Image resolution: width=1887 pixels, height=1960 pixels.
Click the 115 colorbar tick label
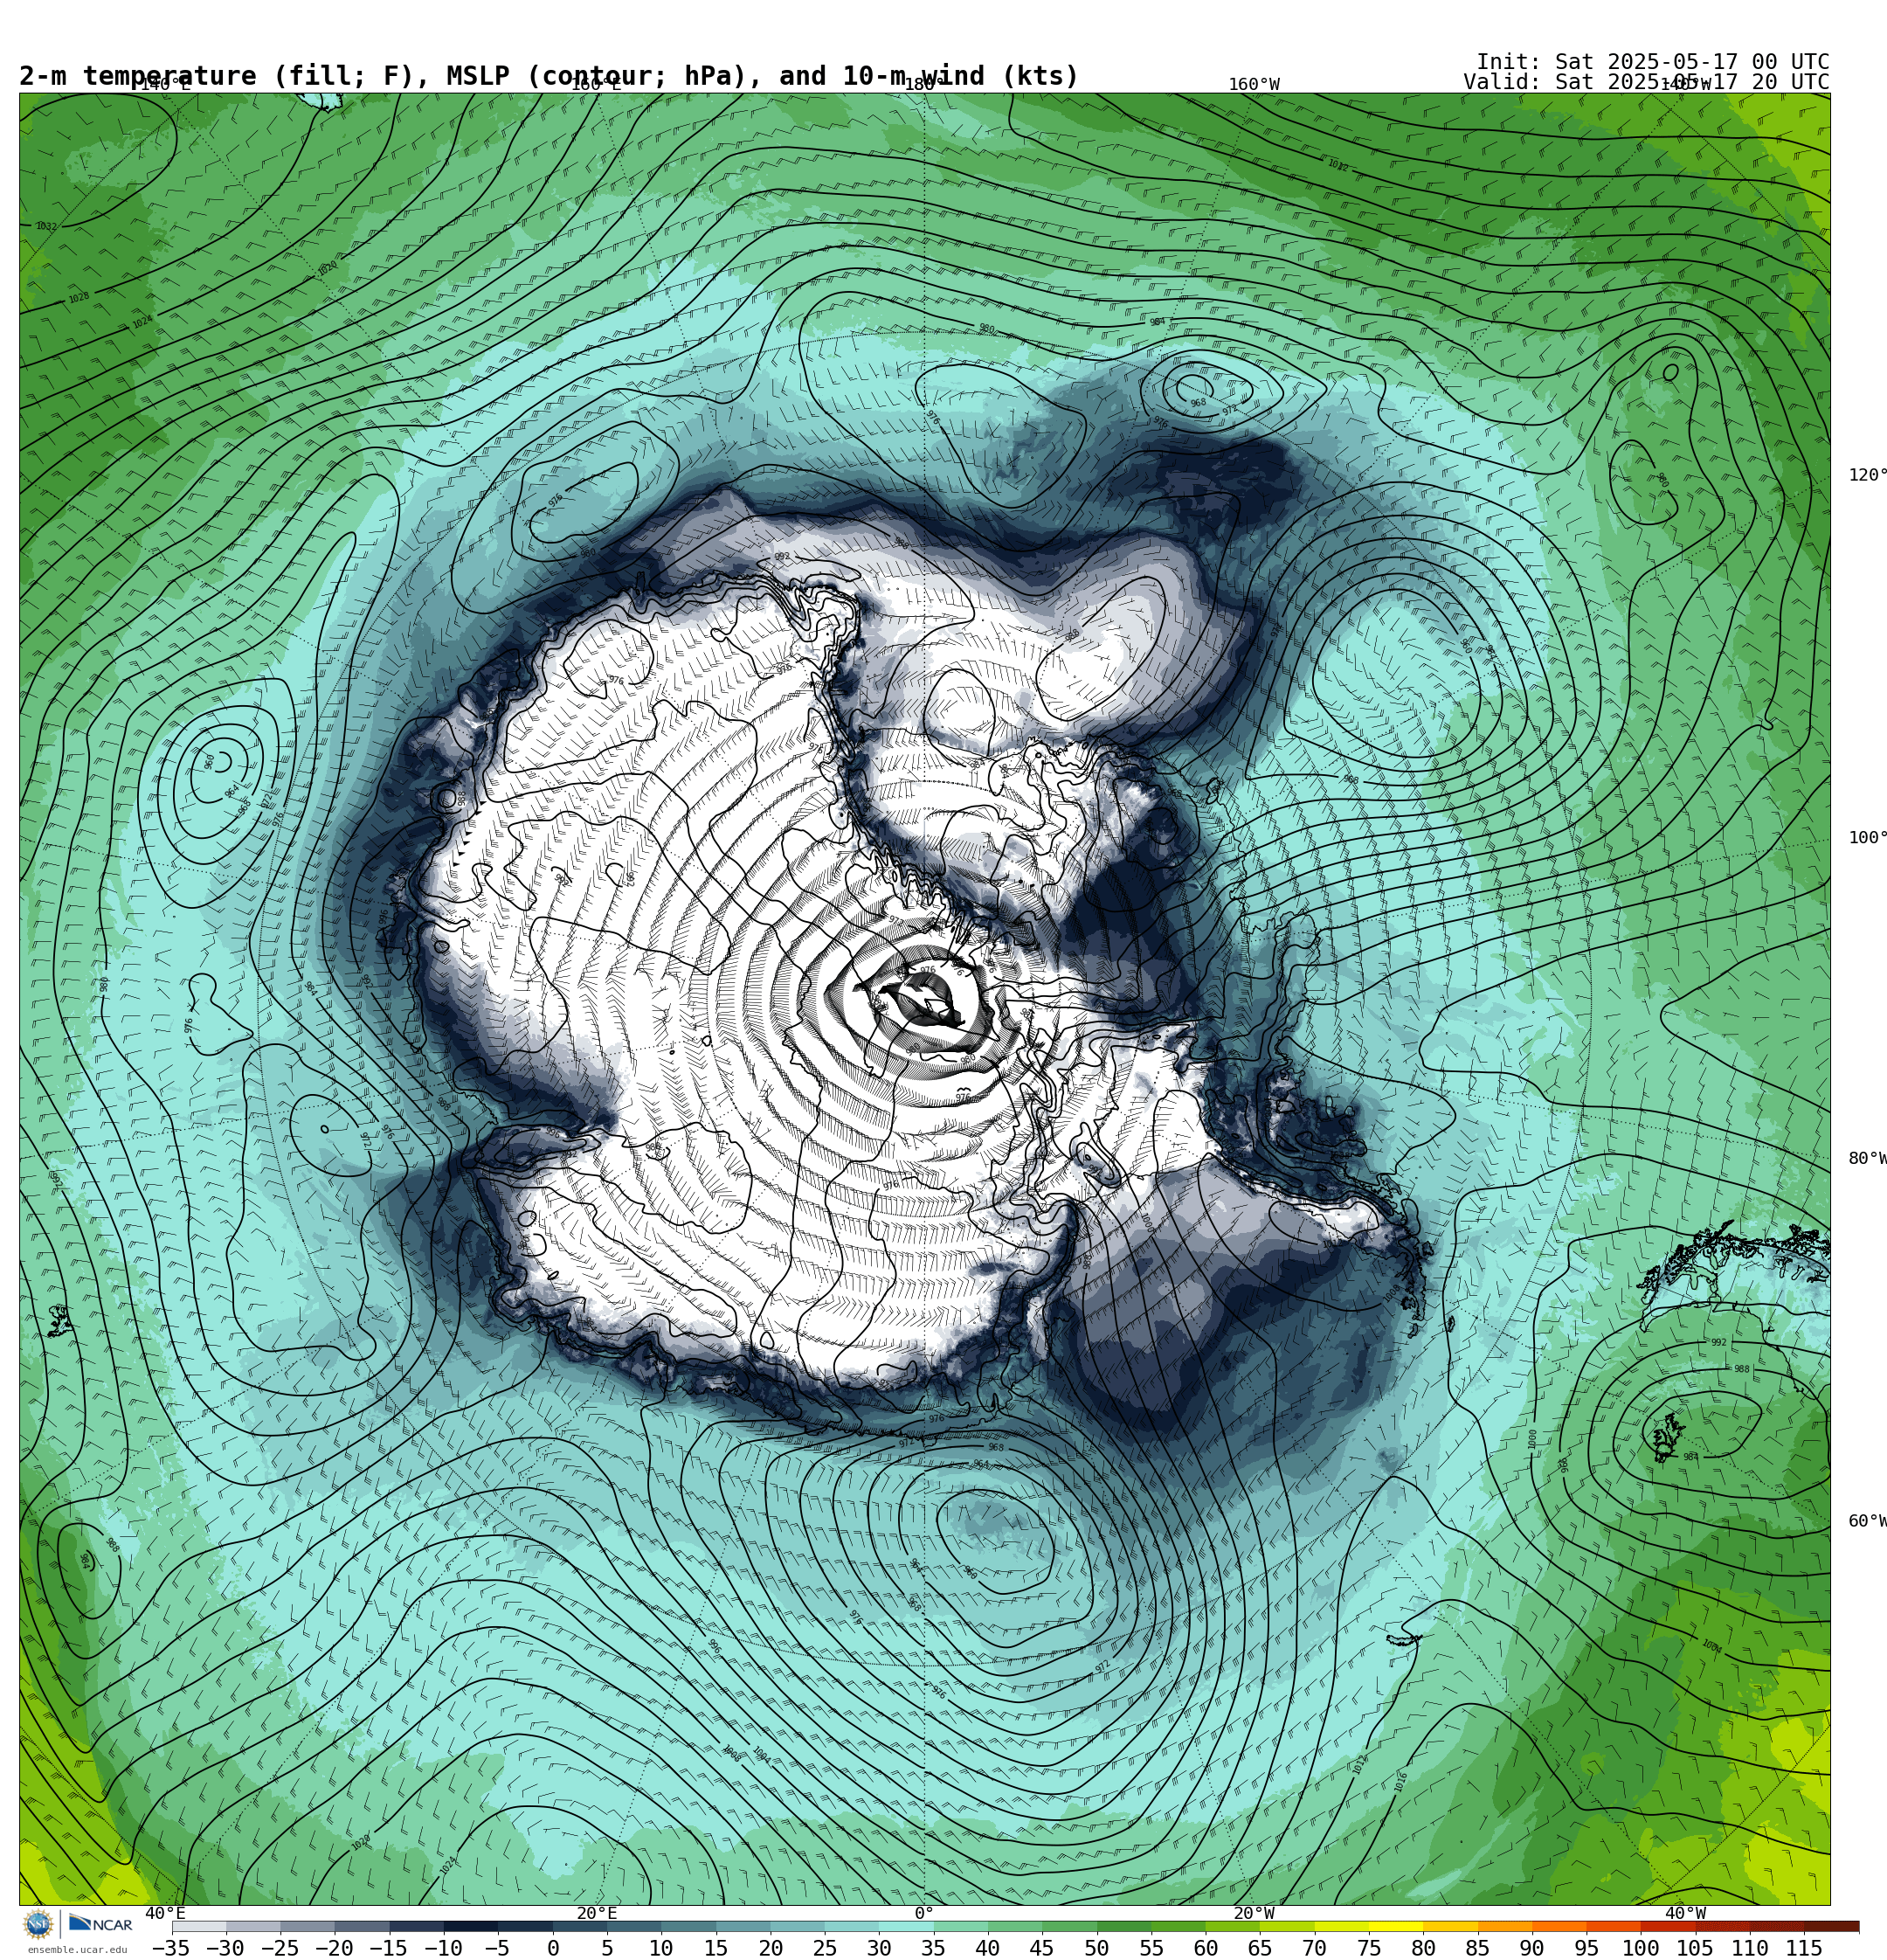pos(1804,1948)
